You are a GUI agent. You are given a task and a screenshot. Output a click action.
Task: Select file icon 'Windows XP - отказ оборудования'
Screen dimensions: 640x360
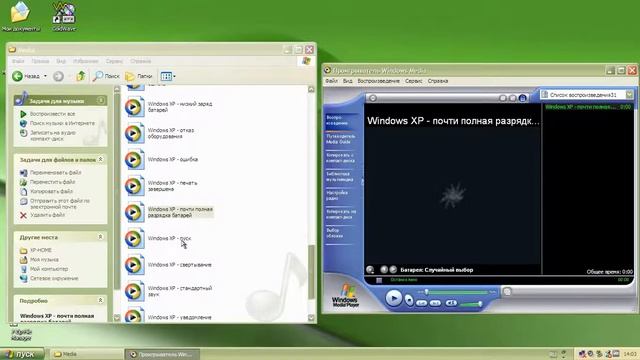[x=134, y=133]
